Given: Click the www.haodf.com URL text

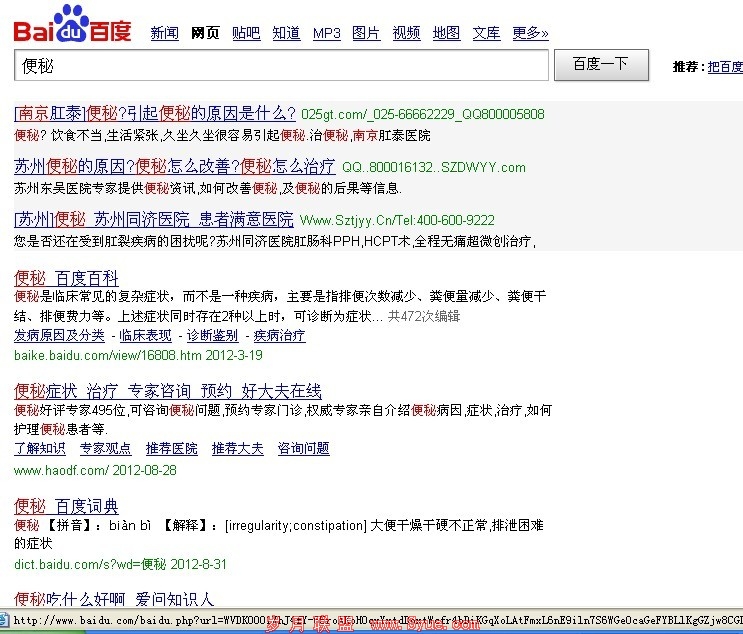Looking at the screenshot, I should 62,470.
